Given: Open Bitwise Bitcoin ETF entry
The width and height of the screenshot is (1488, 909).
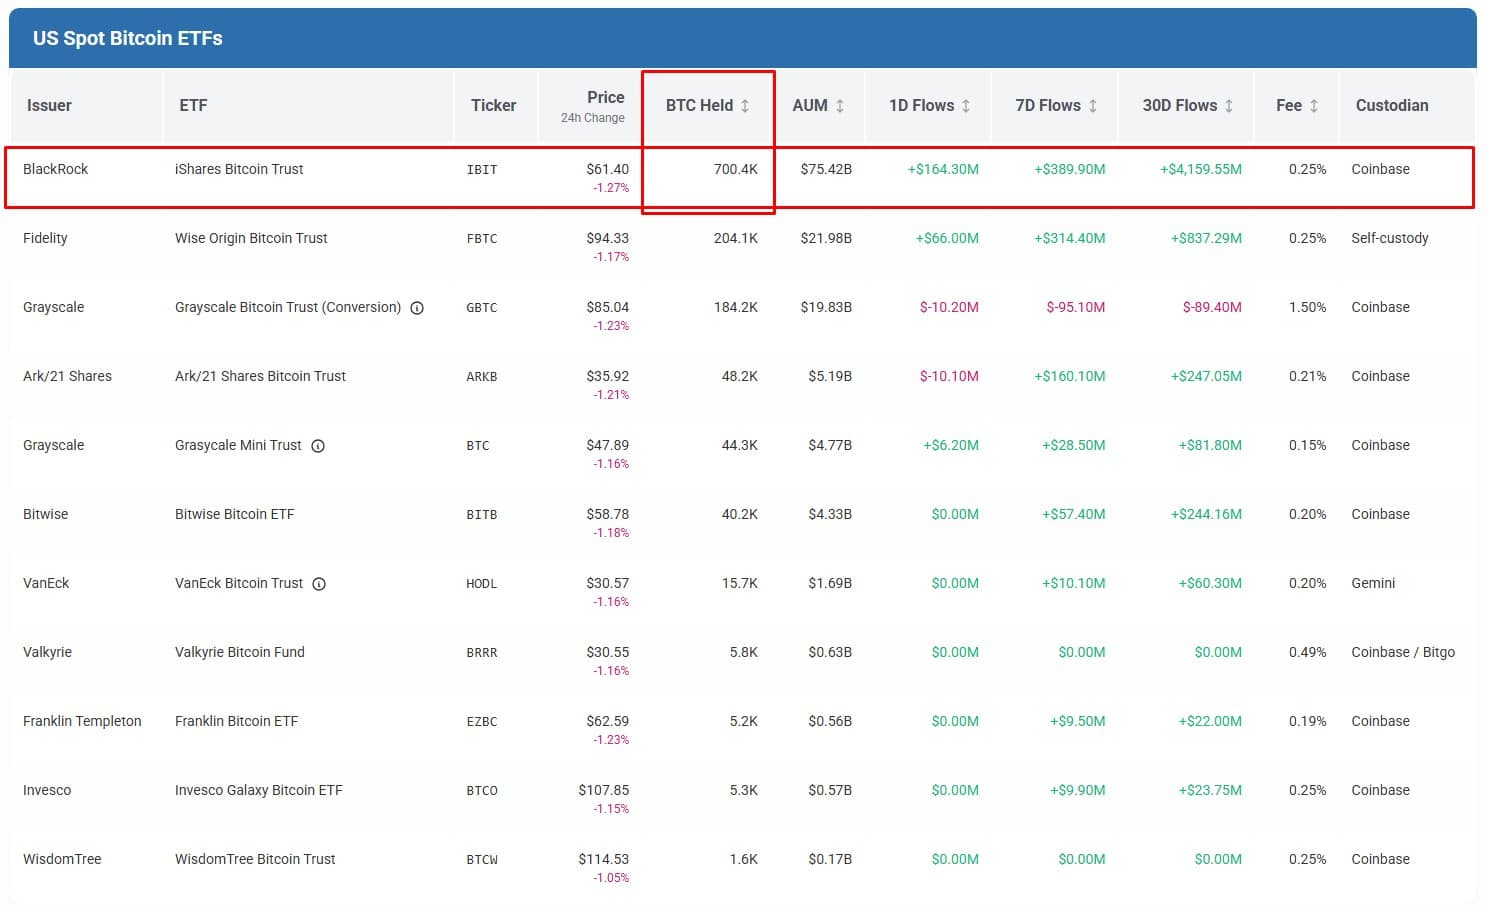Looking at the screenshot, I should (235, 514).
